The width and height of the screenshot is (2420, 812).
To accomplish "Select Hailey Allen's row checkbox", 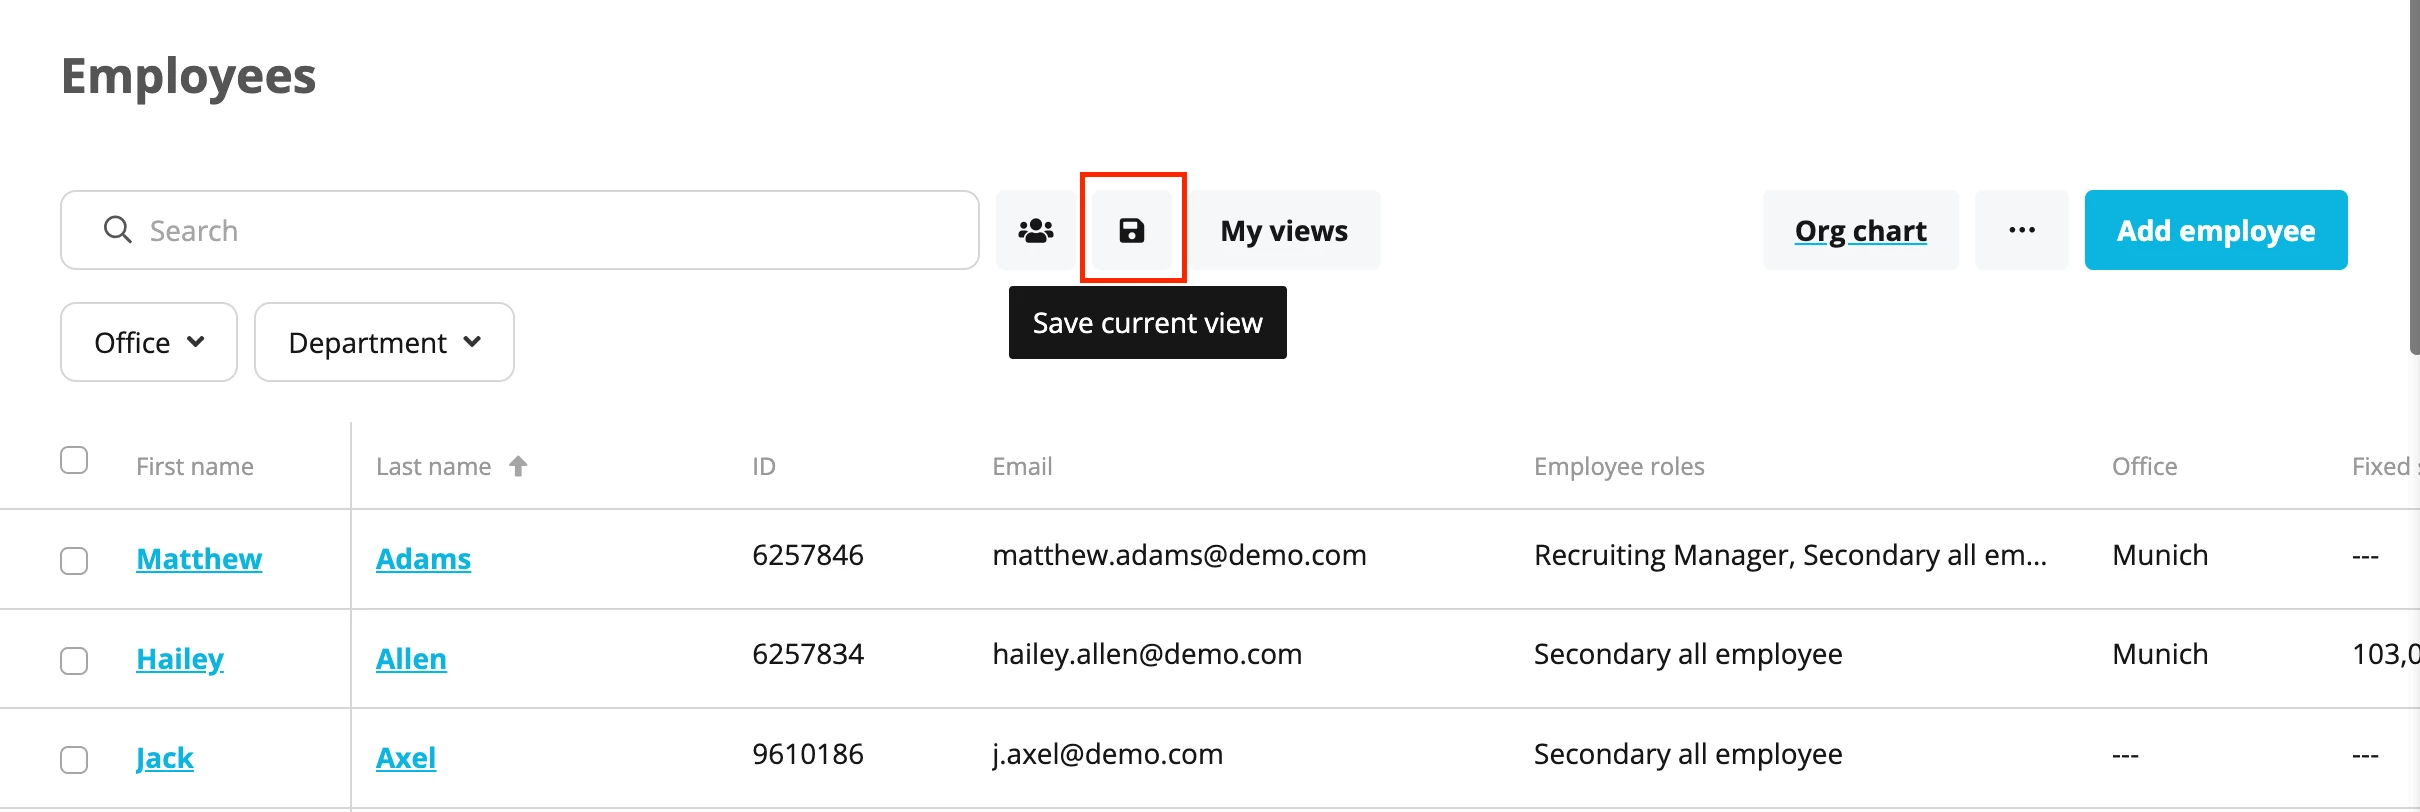I will [x=74, y=660].
